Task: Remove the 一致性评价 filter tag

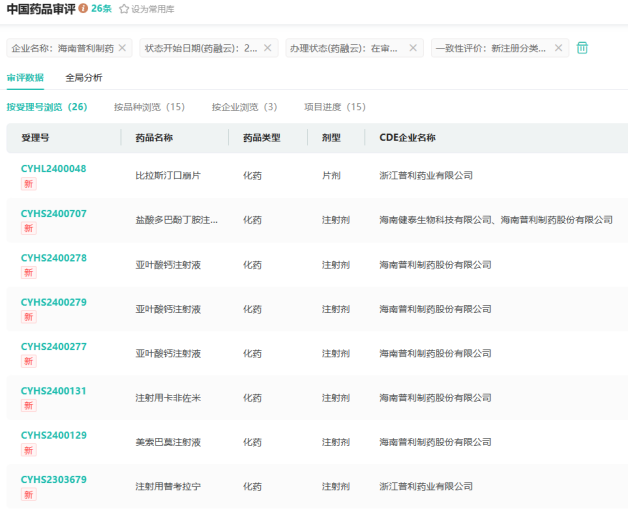Action: [558, 48]
